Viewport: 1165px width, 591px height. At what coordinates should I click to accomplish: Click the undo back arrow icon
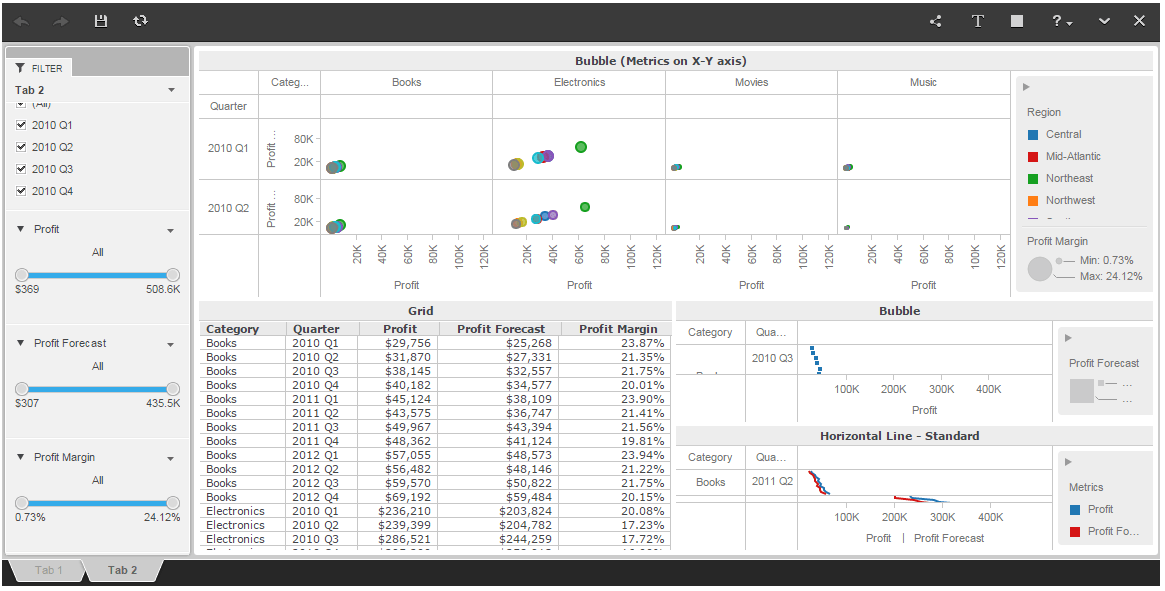click(x=22, y=22)
